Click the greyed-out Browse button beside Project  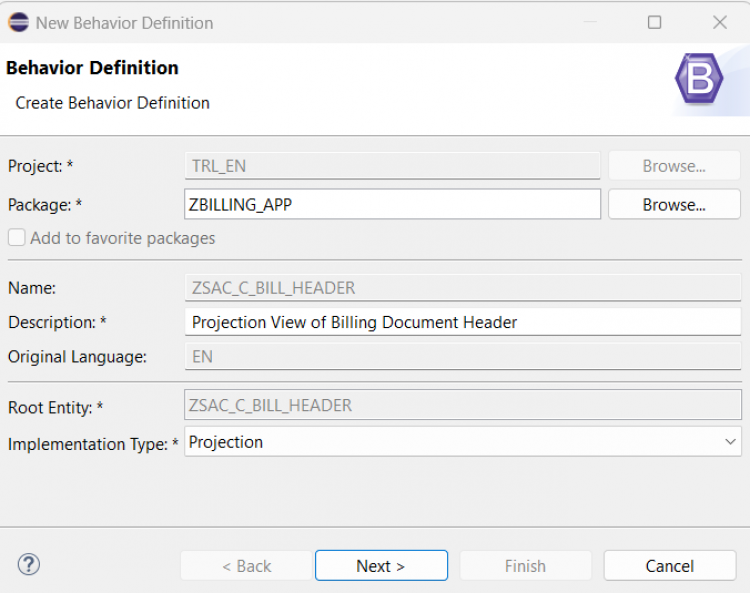coord(674,166)
